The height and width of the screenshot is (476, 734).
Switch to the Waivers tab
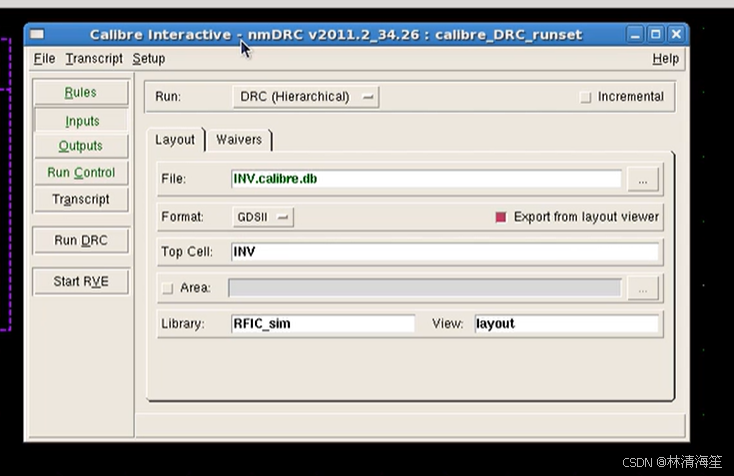239,139
